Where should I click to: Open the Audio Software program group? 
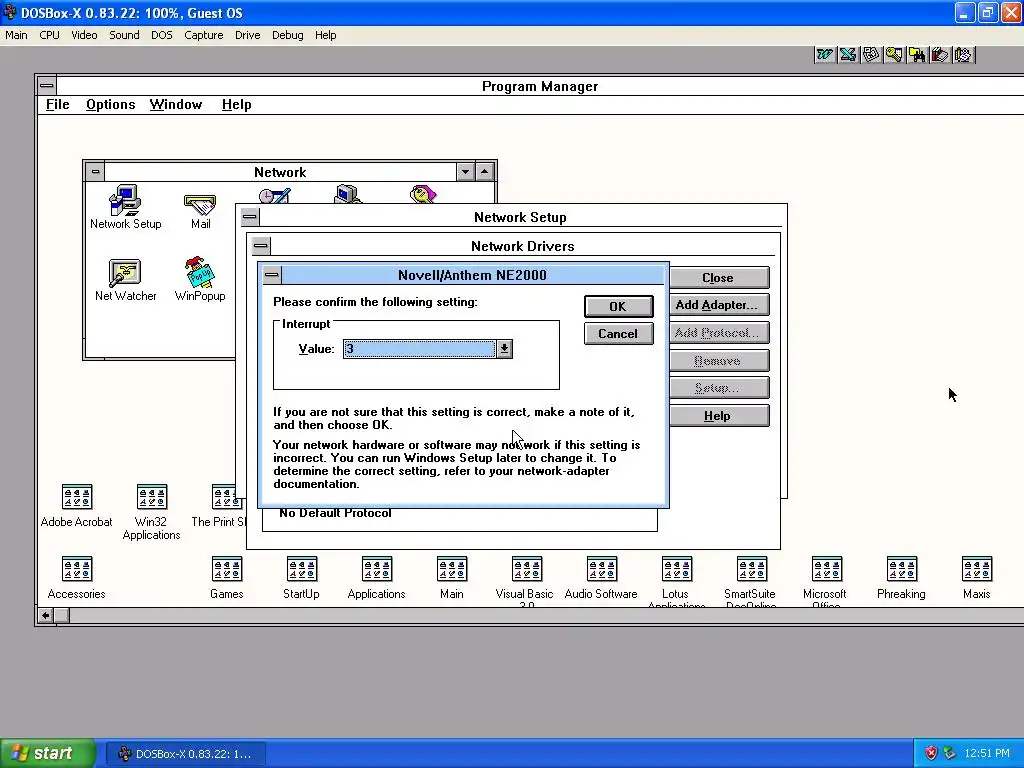point(601,578)
